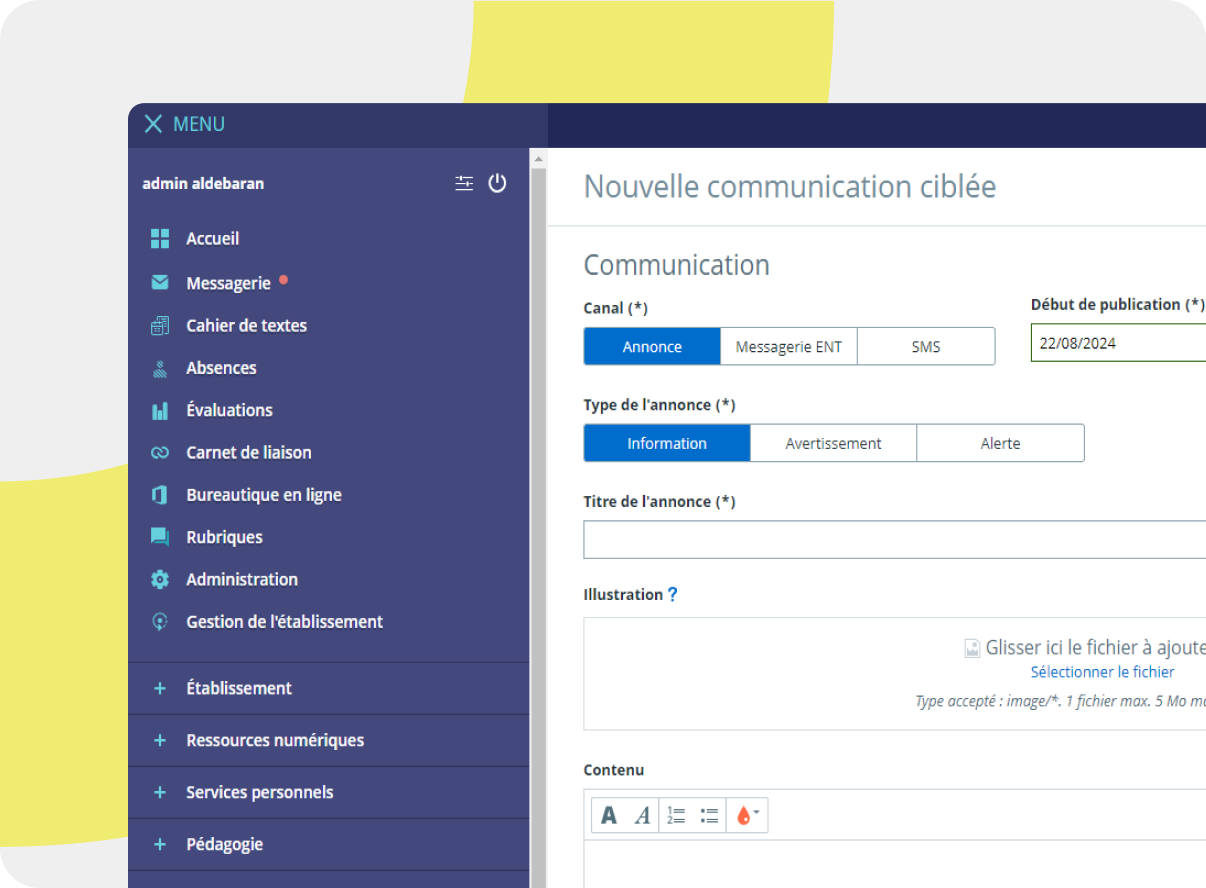Viewport: 1206px width, 888px height.
Task: Go to Carnet de liaison
Action: 248,452
